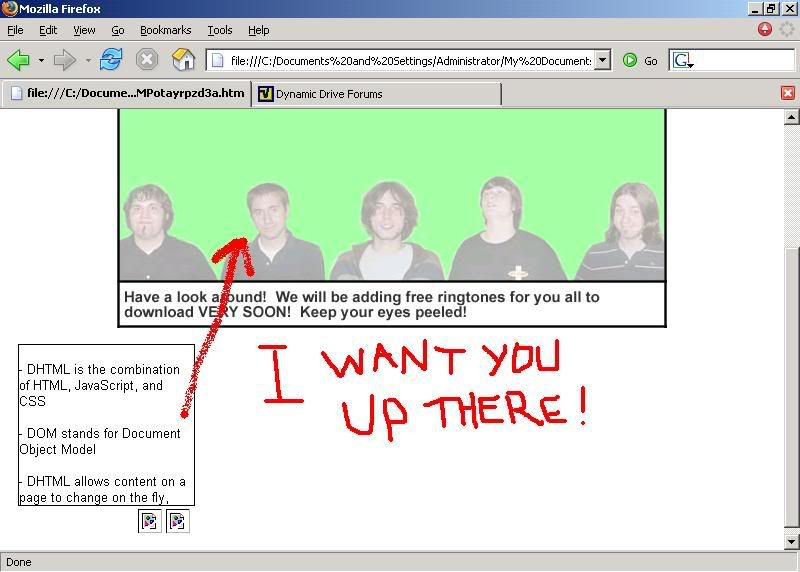Expand the Forward button history dropdown
This screenshot has width=800, height=572.
tap(88, 60)
